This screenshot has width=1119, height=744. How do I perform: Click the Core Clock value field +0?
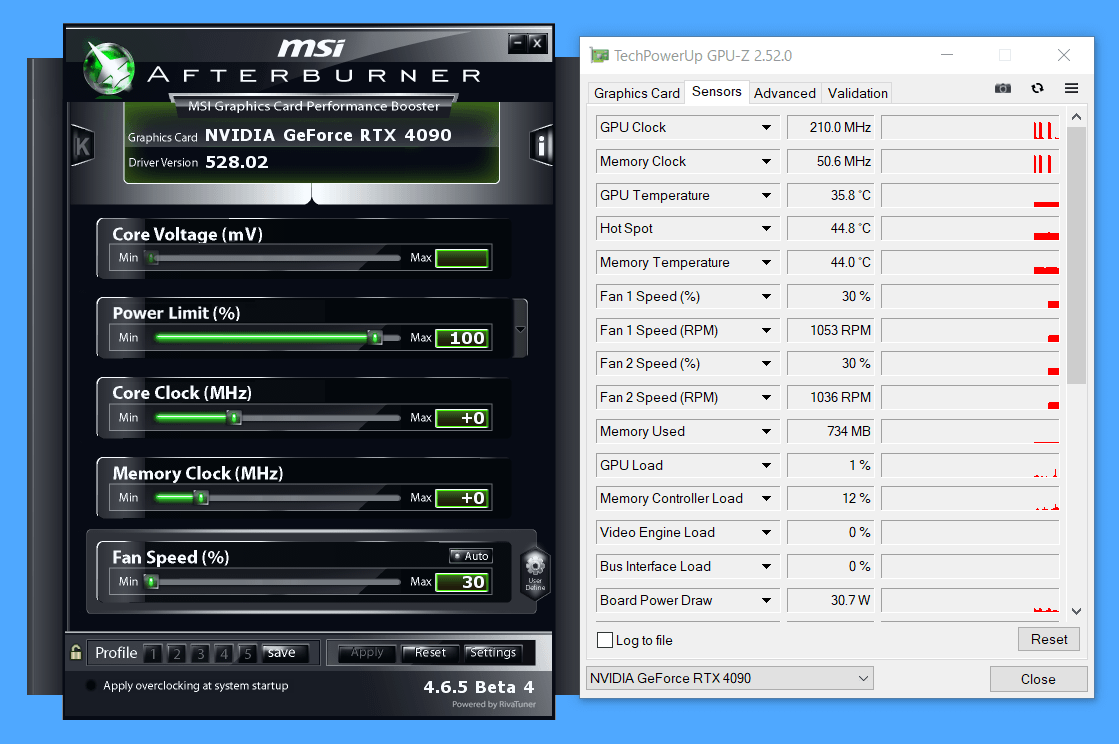[x=462, y=418]
